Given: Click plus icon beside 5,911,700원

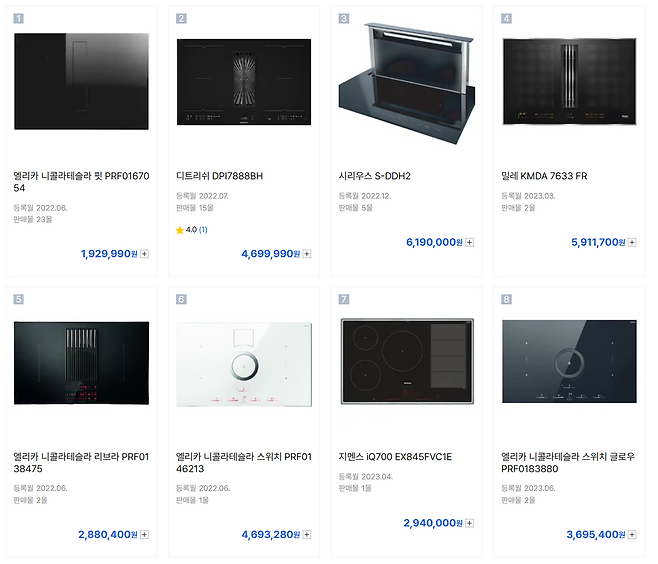Looking at the screenshot, I should [632, 242].
